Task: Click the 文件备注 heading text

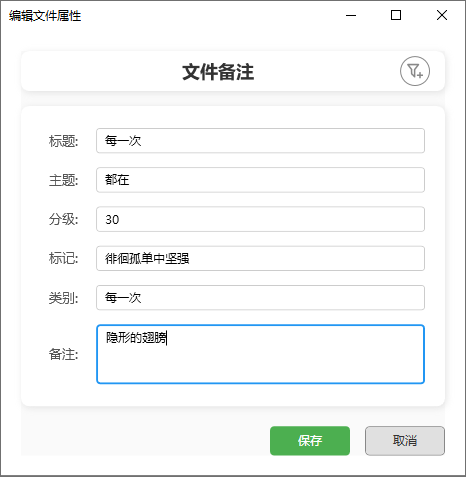Action: pos(218,72)
